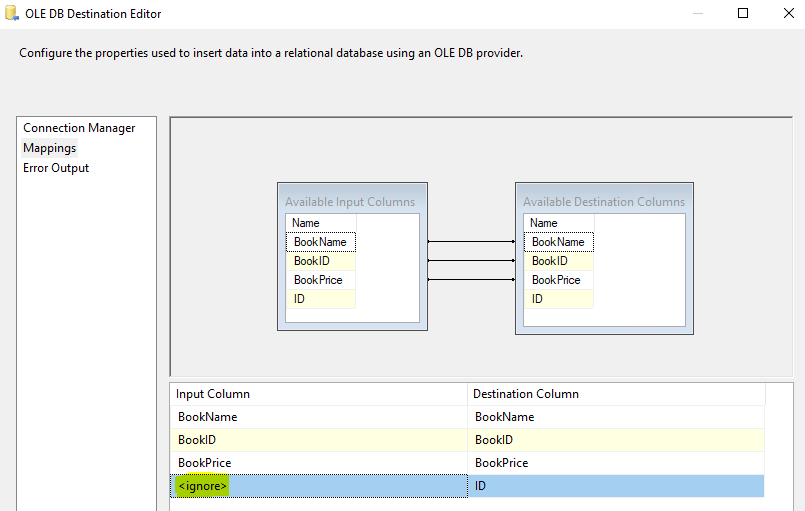Open the BookName input column dropdown cell

coord(318,417)
